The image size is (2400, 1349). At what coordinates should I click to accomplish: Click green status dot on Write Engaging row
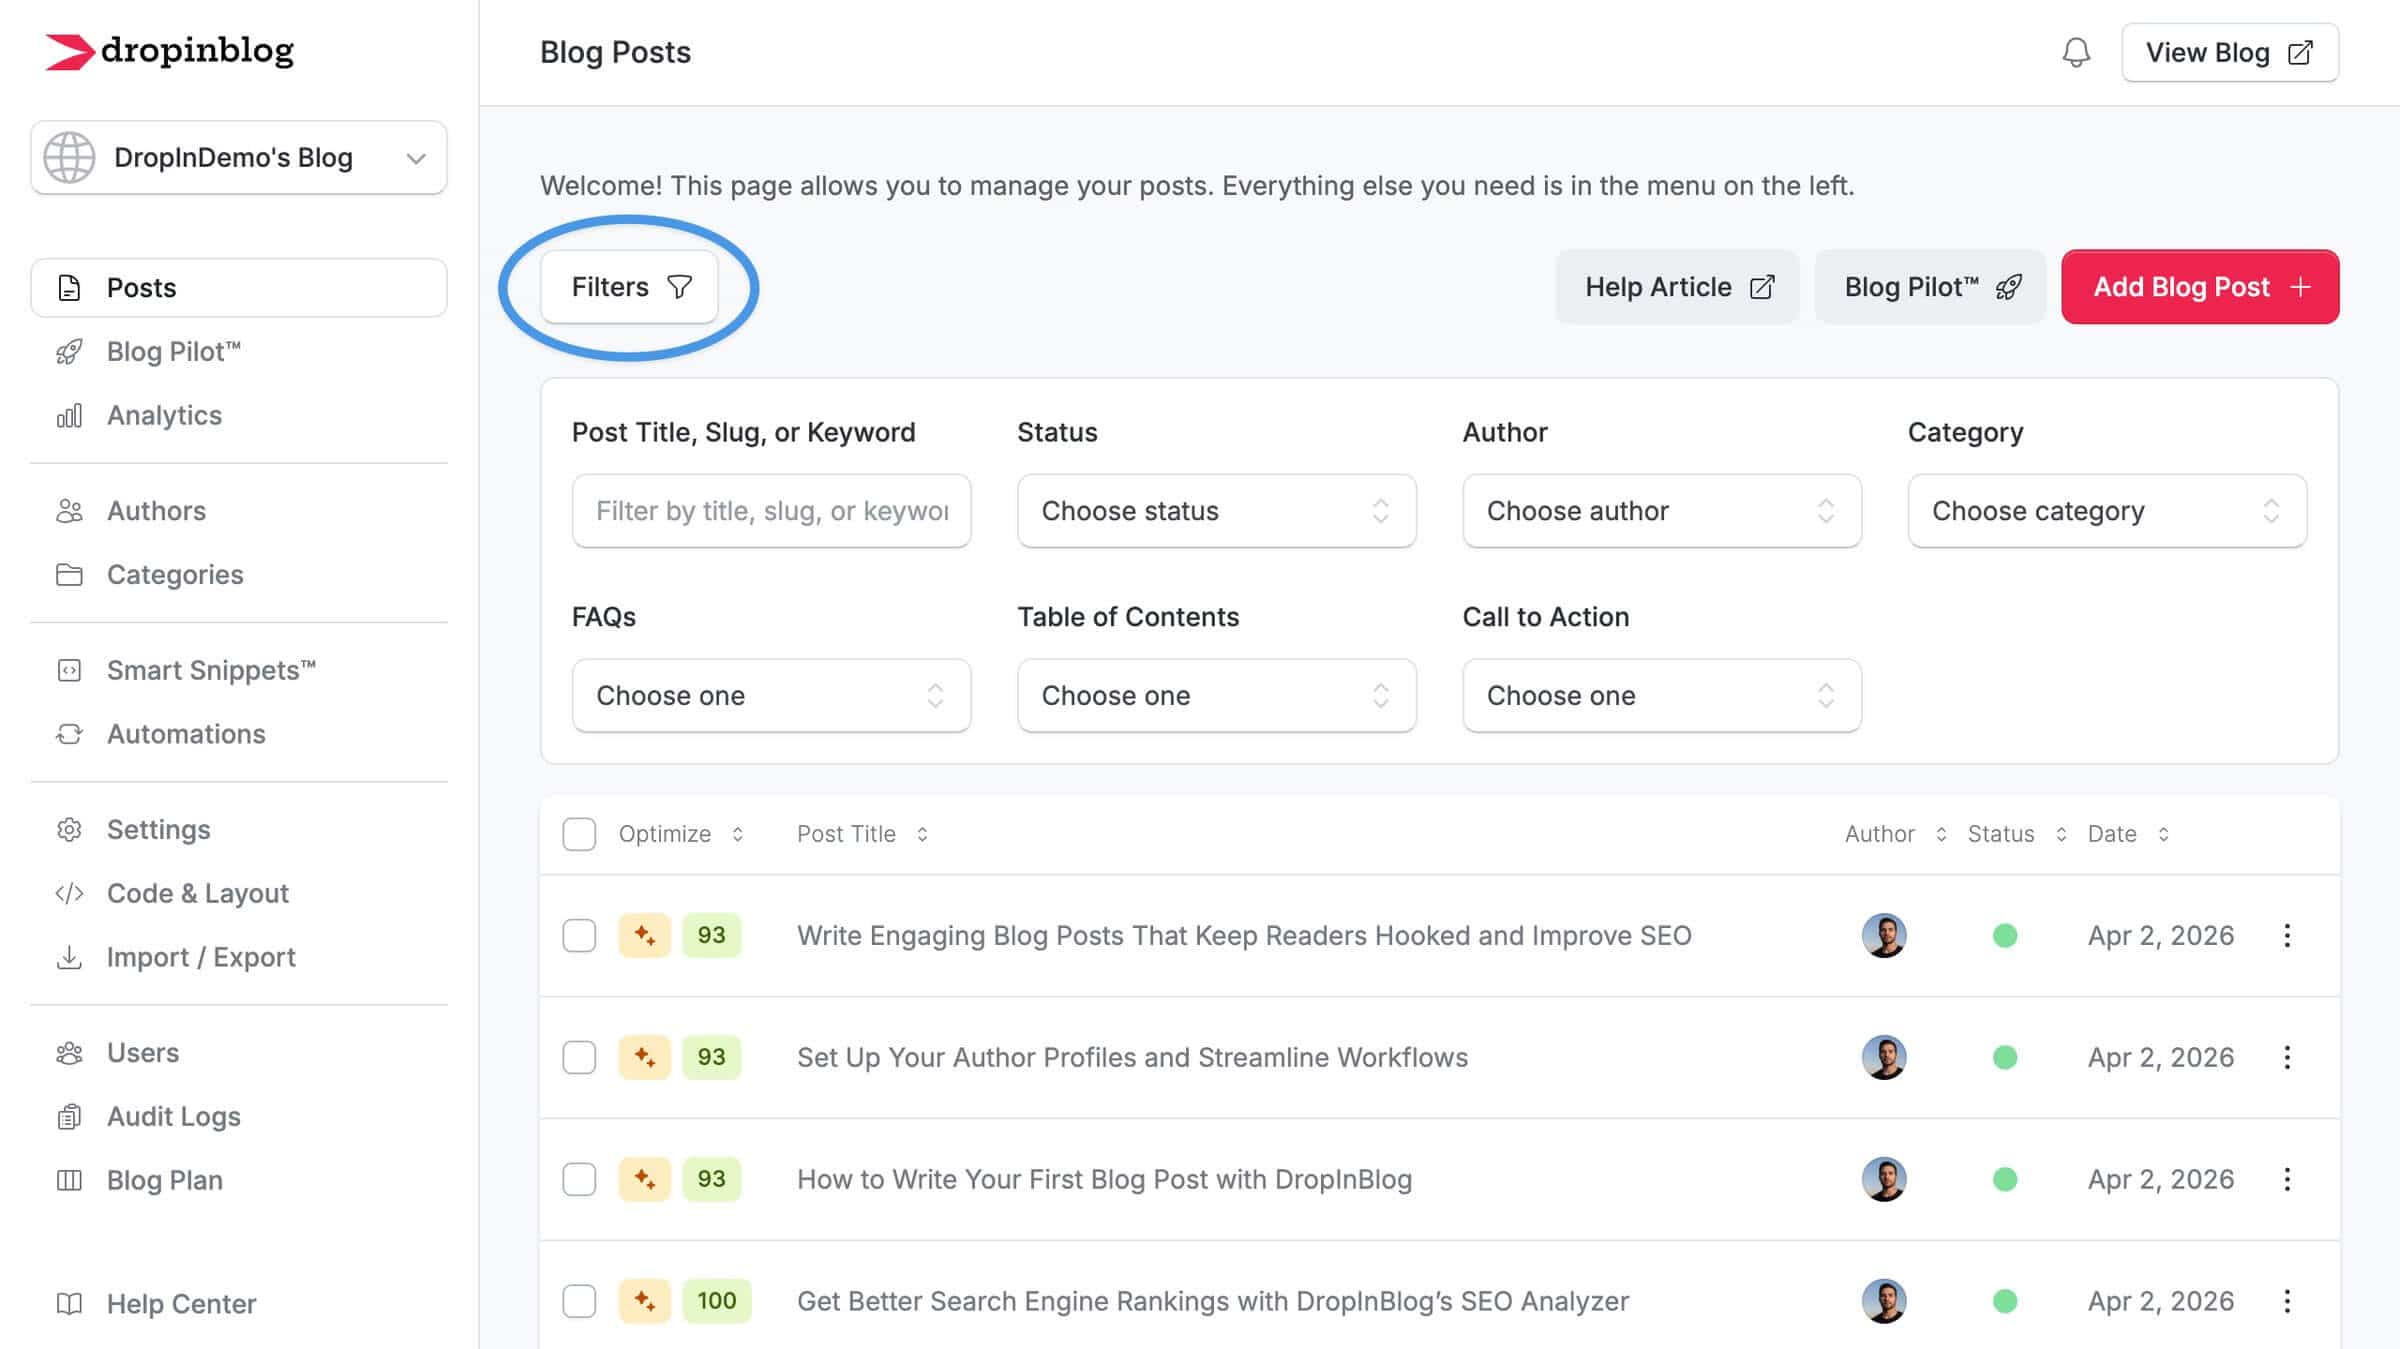tap(2004, 936)
